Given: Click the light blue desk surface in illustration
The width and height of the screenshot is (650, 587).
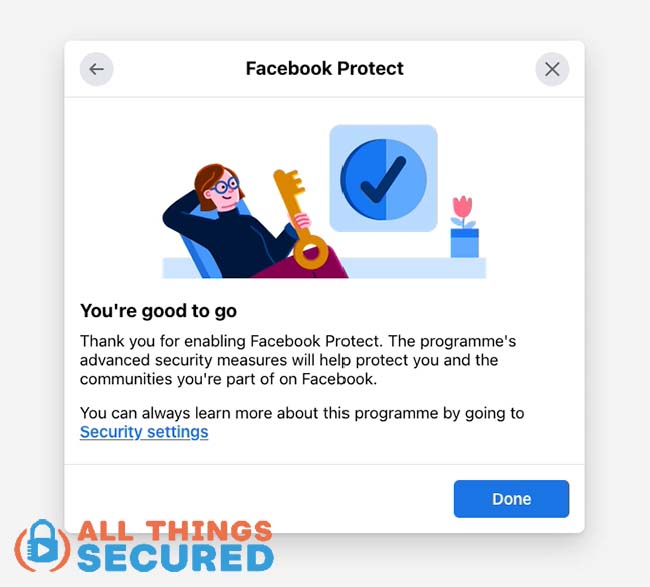Looking at the screenshot, I should (x=415, y=268).
